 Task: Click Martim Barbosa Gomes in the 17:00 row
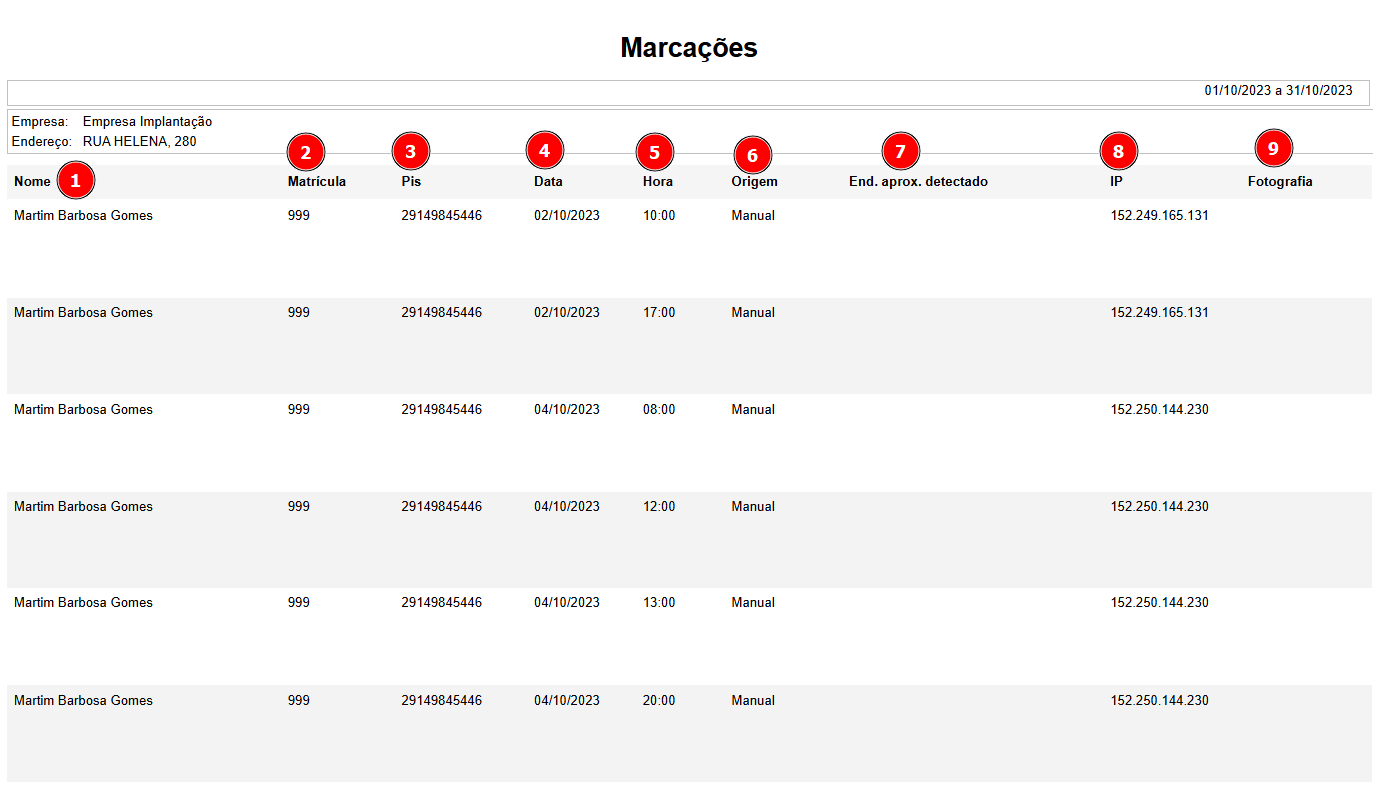click(83, 313)
